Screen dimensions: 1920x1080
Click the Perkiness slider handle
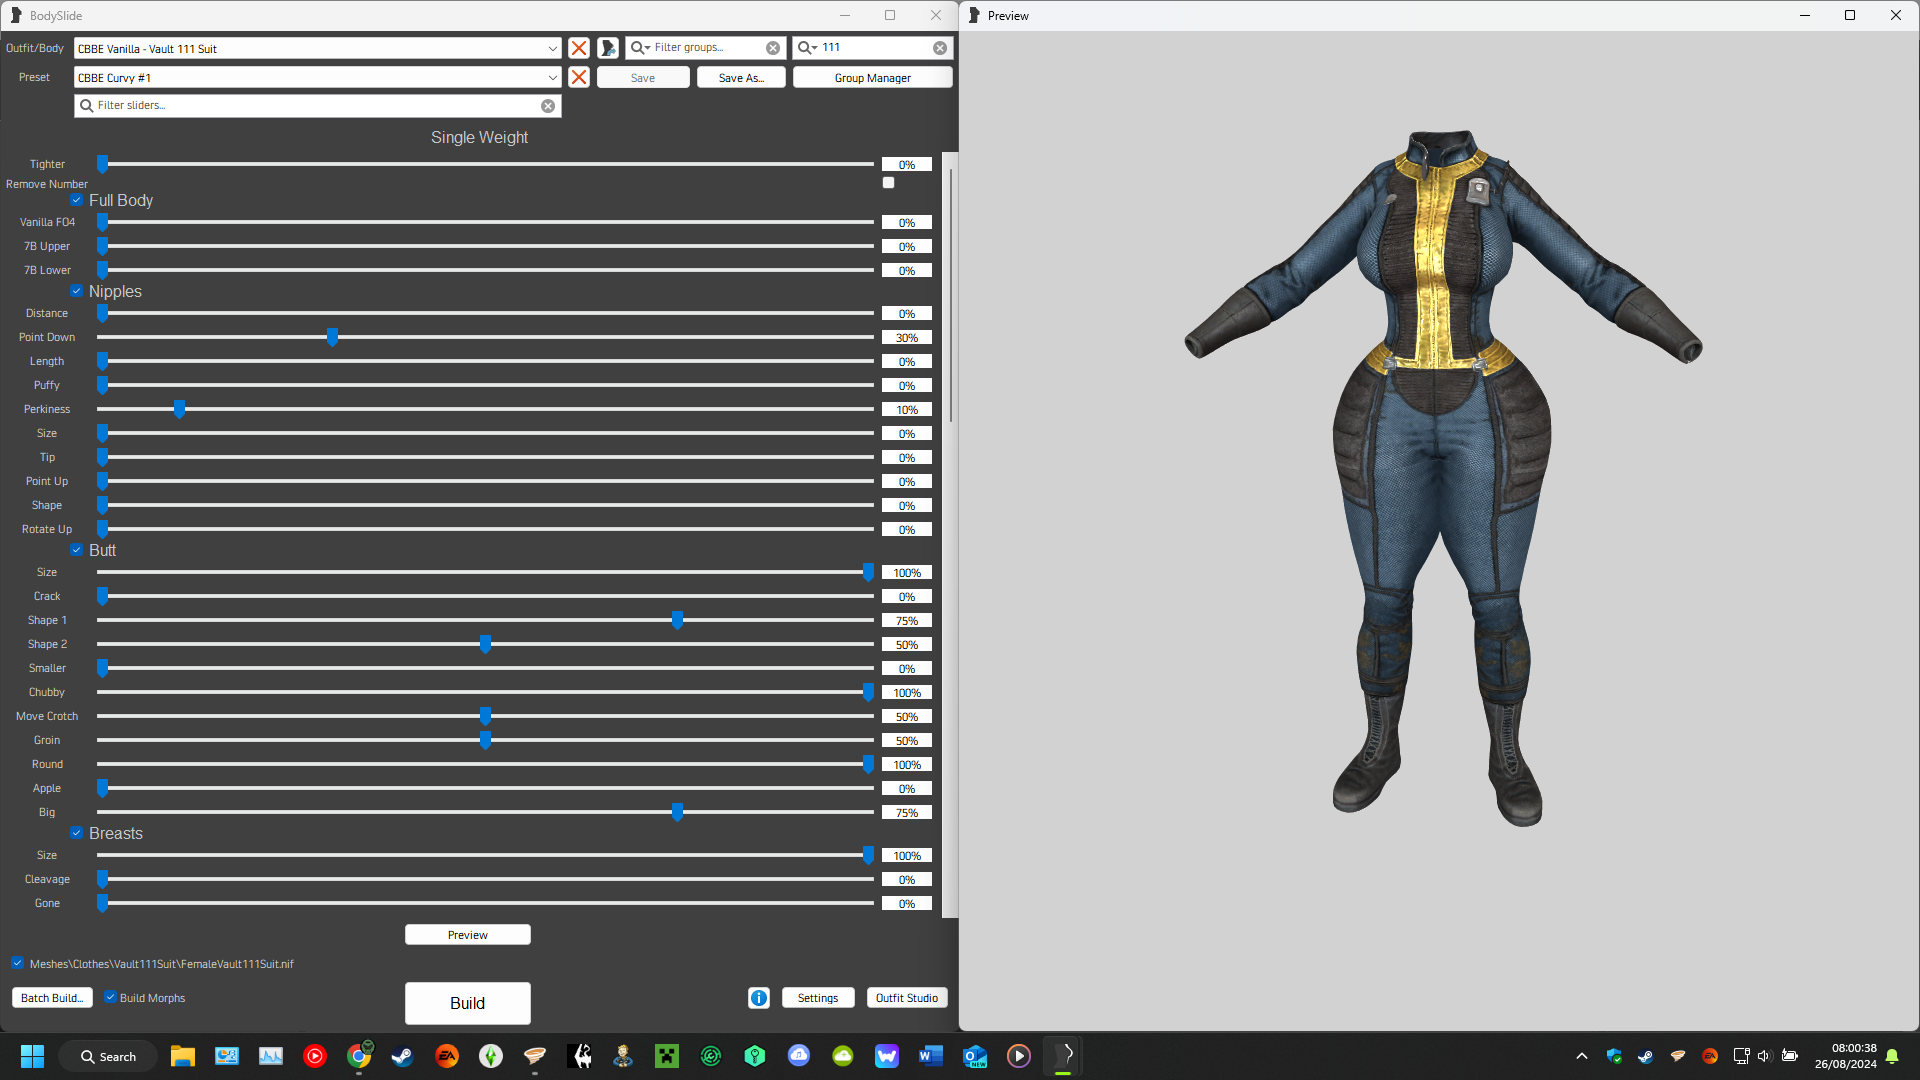179,409
